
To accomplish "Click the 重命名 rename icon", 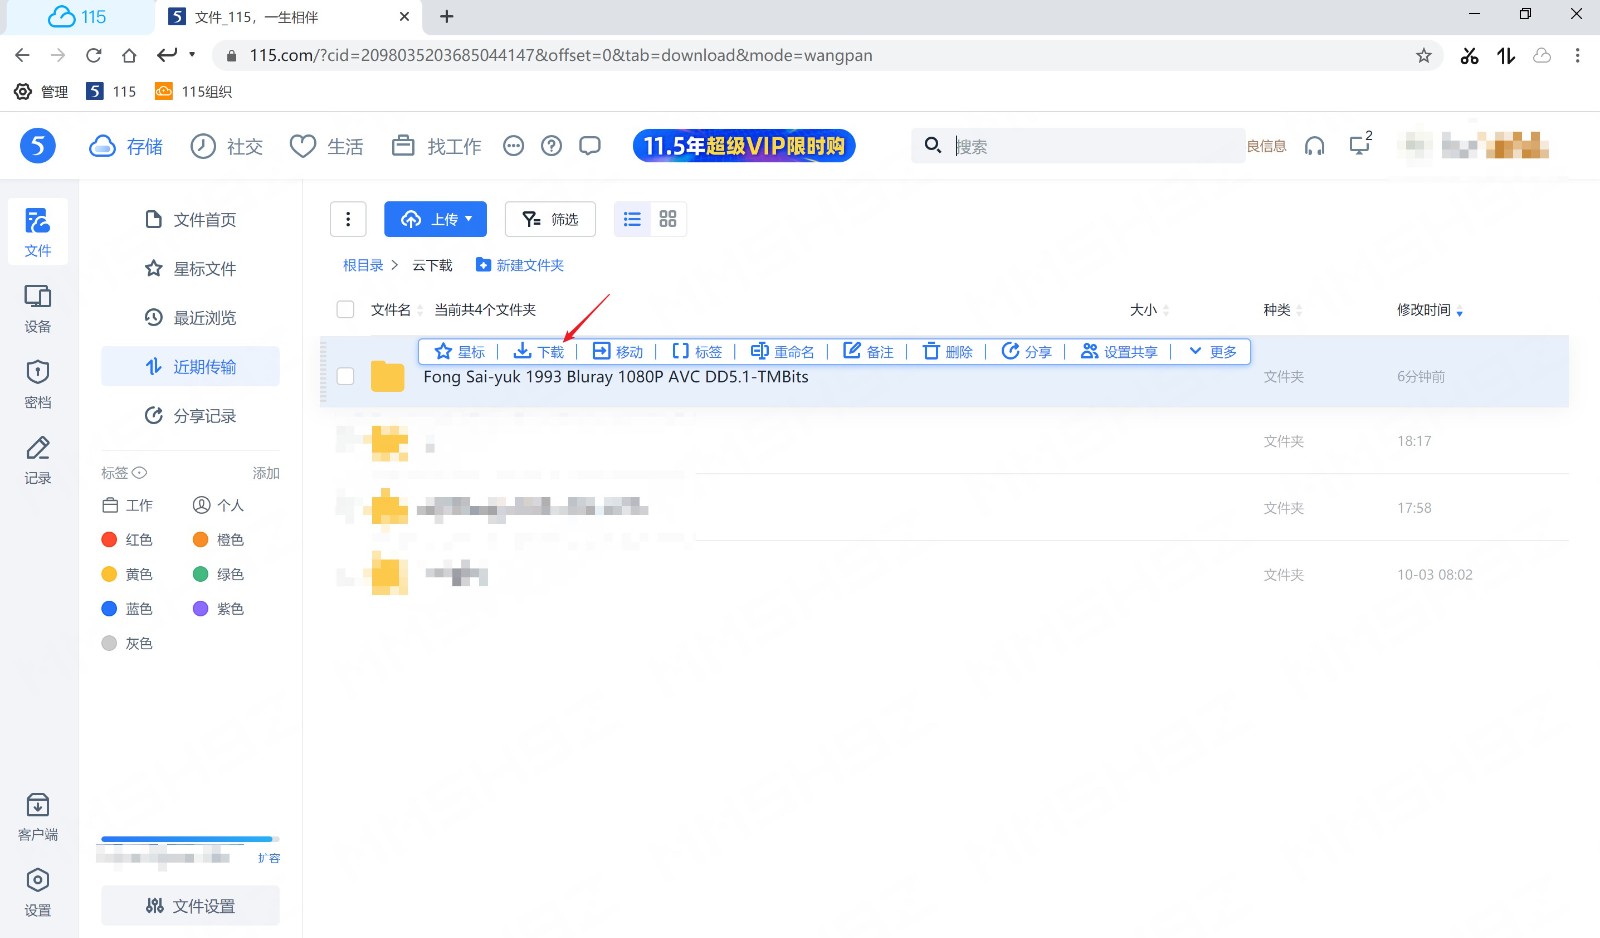I will click(759, 351).
